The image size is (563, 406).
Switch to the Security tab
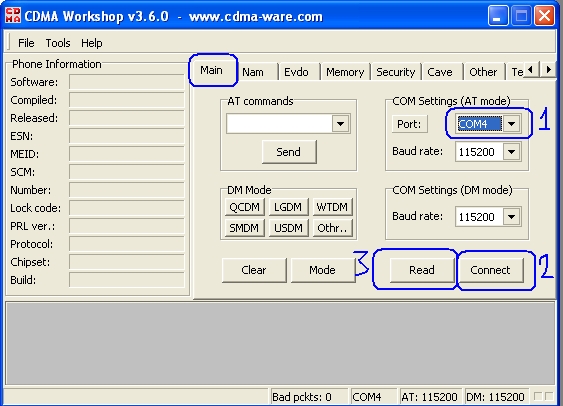(396, 72)
